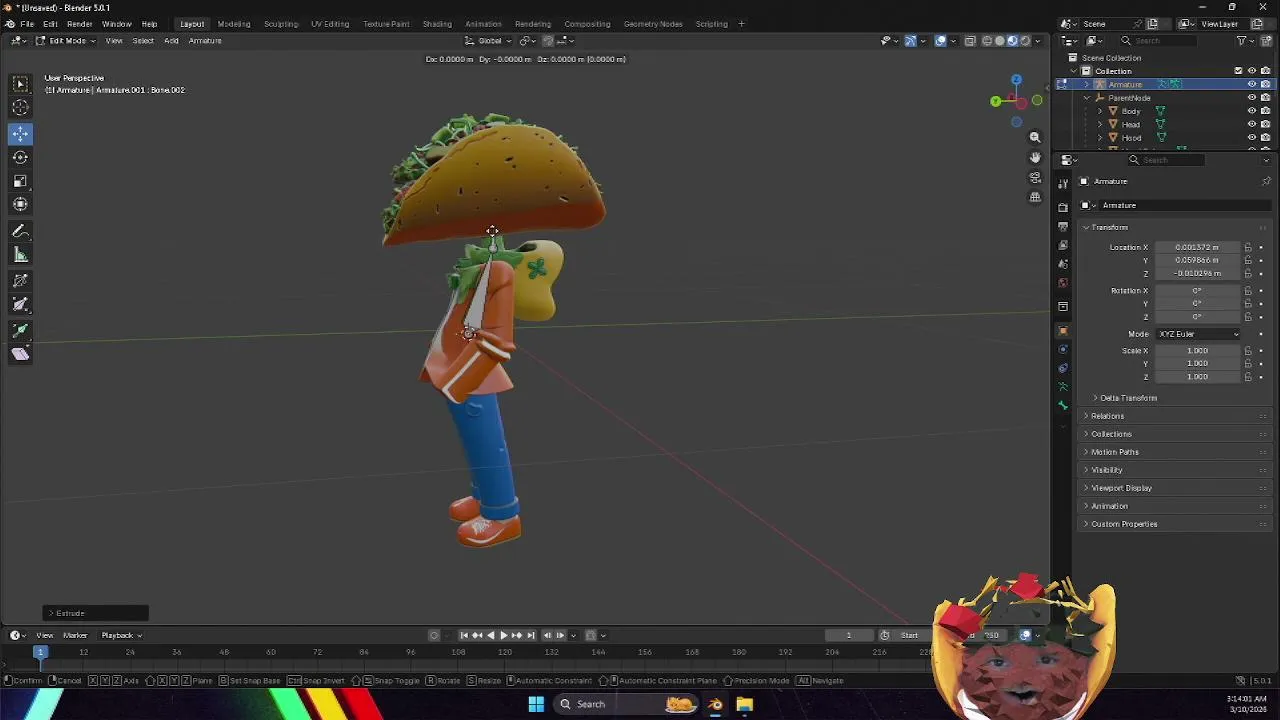Open the Edit Mode dropdown
This screenshot has width=1280, height=720.
click(66, 41)
